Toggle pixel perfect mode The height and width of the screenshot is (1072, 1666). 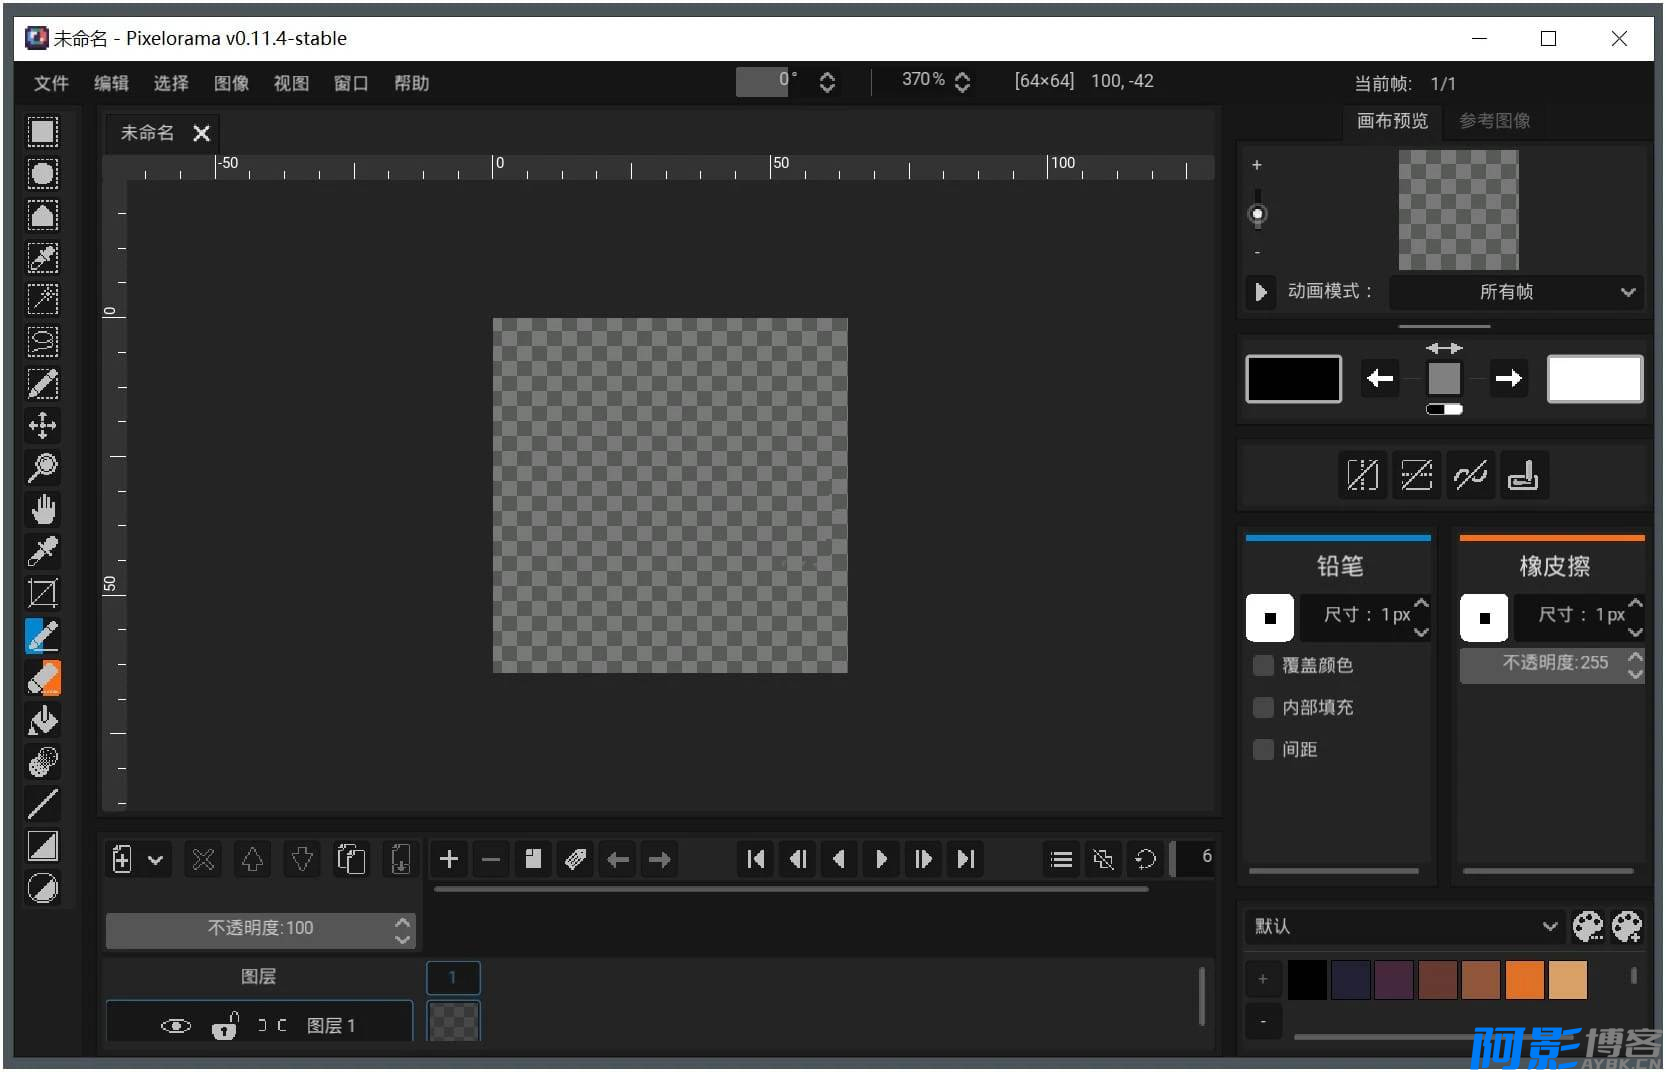pos(1470,475)
